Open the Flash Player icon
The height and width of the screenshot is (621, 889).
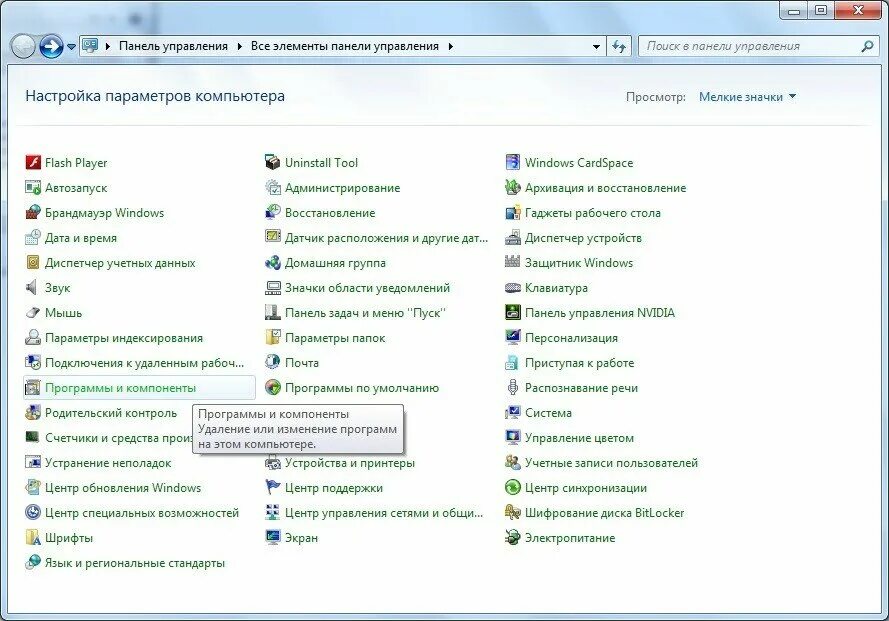pyautogui.click(x=33, y=163)
